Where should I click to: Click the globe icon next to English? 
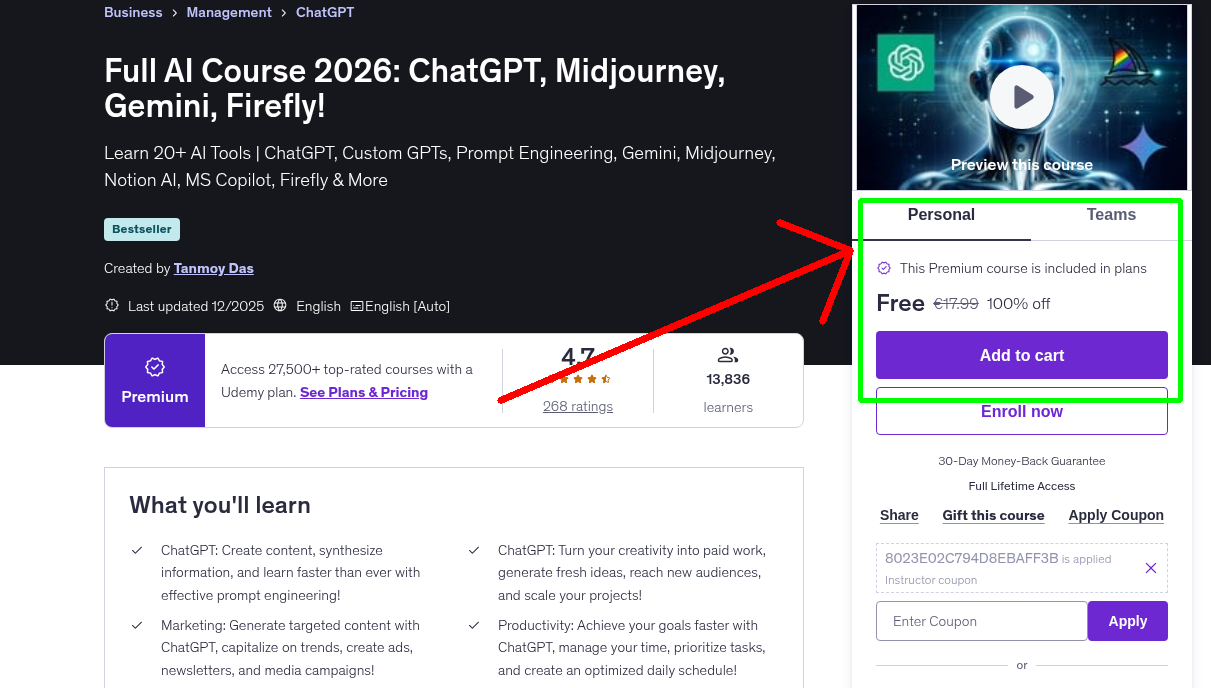pyautogui.click(x=280, y=306)
